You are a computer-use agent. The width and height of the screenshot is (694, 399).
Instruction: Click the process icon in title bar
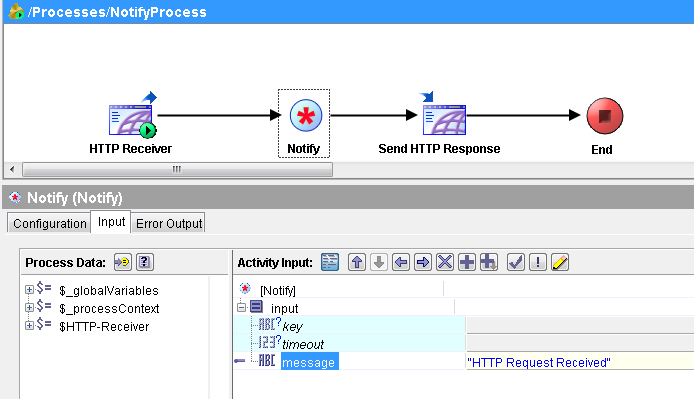click(x=16, y=12)
